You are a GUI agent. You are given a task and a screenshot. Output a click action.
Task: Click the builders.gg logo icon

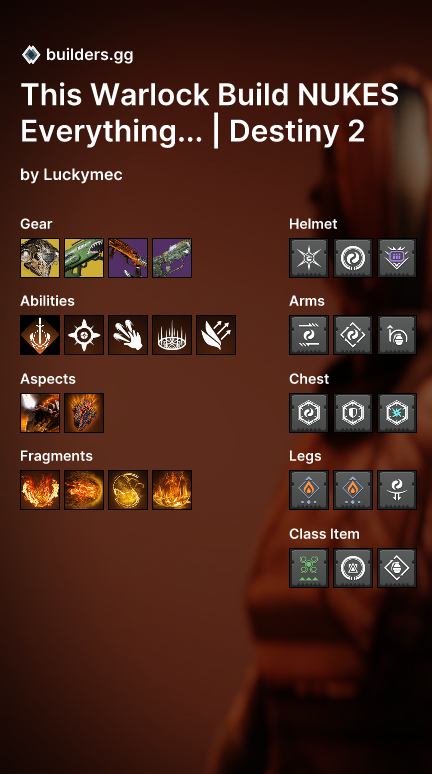tap(31, 55)
